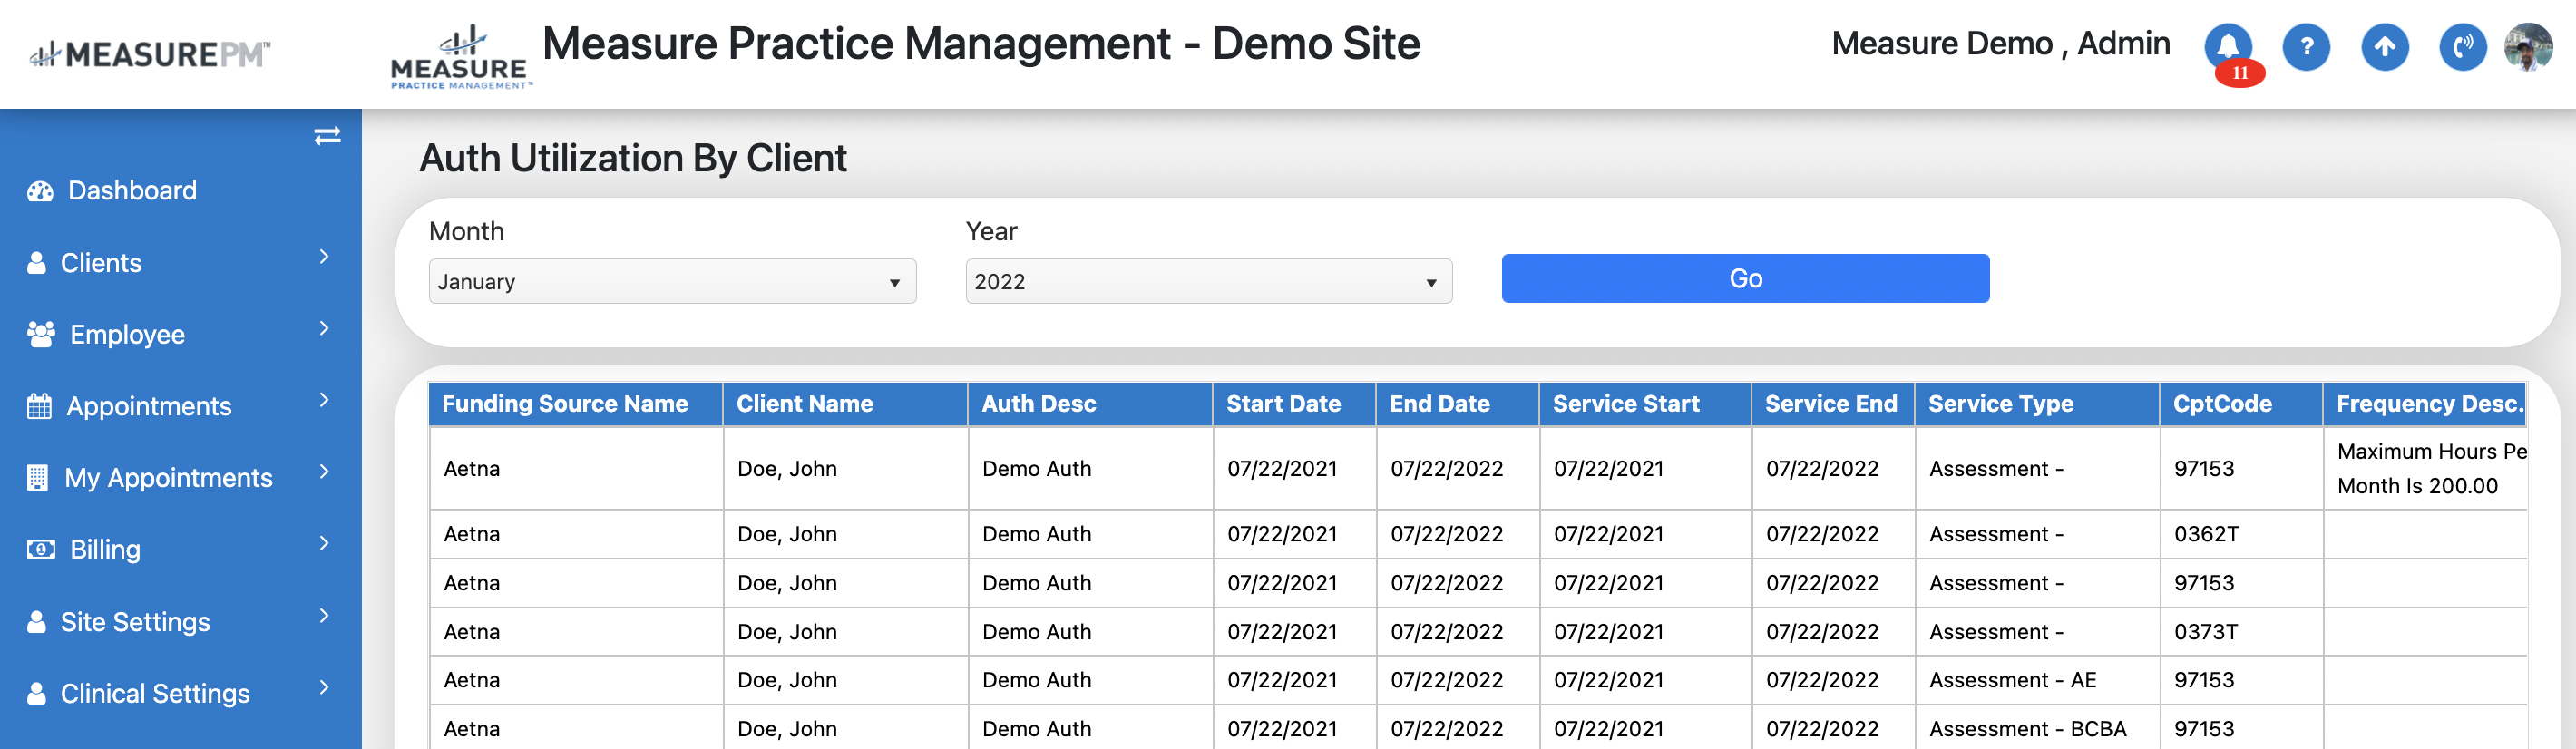
Task: Click the red 11 notification badge
Action: point(2240,73)
